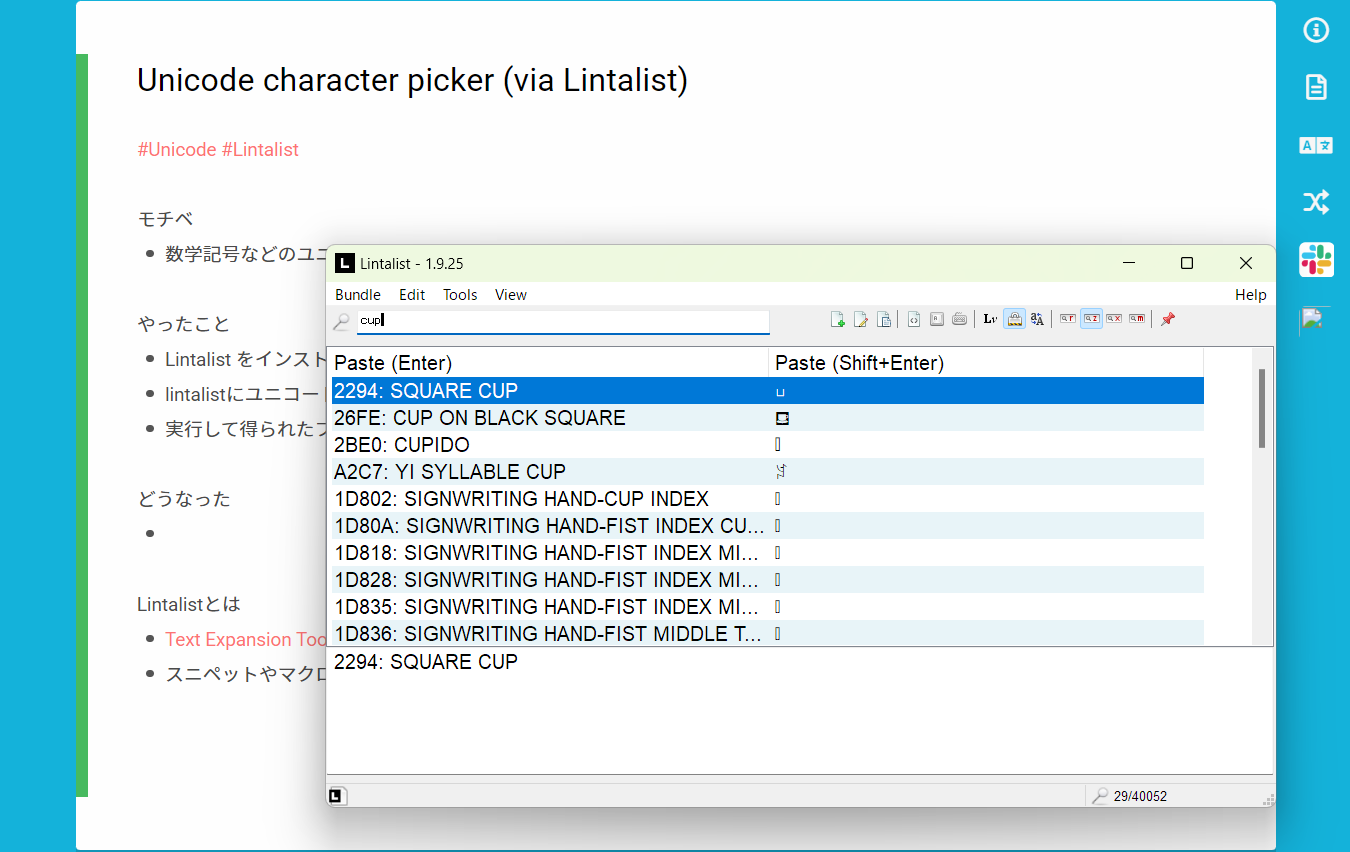Image resolution: width=1350 pixels, height=852 pixels.
Task: Click the "Lintalistとは" heading on the page
Action: click(189, 605)
